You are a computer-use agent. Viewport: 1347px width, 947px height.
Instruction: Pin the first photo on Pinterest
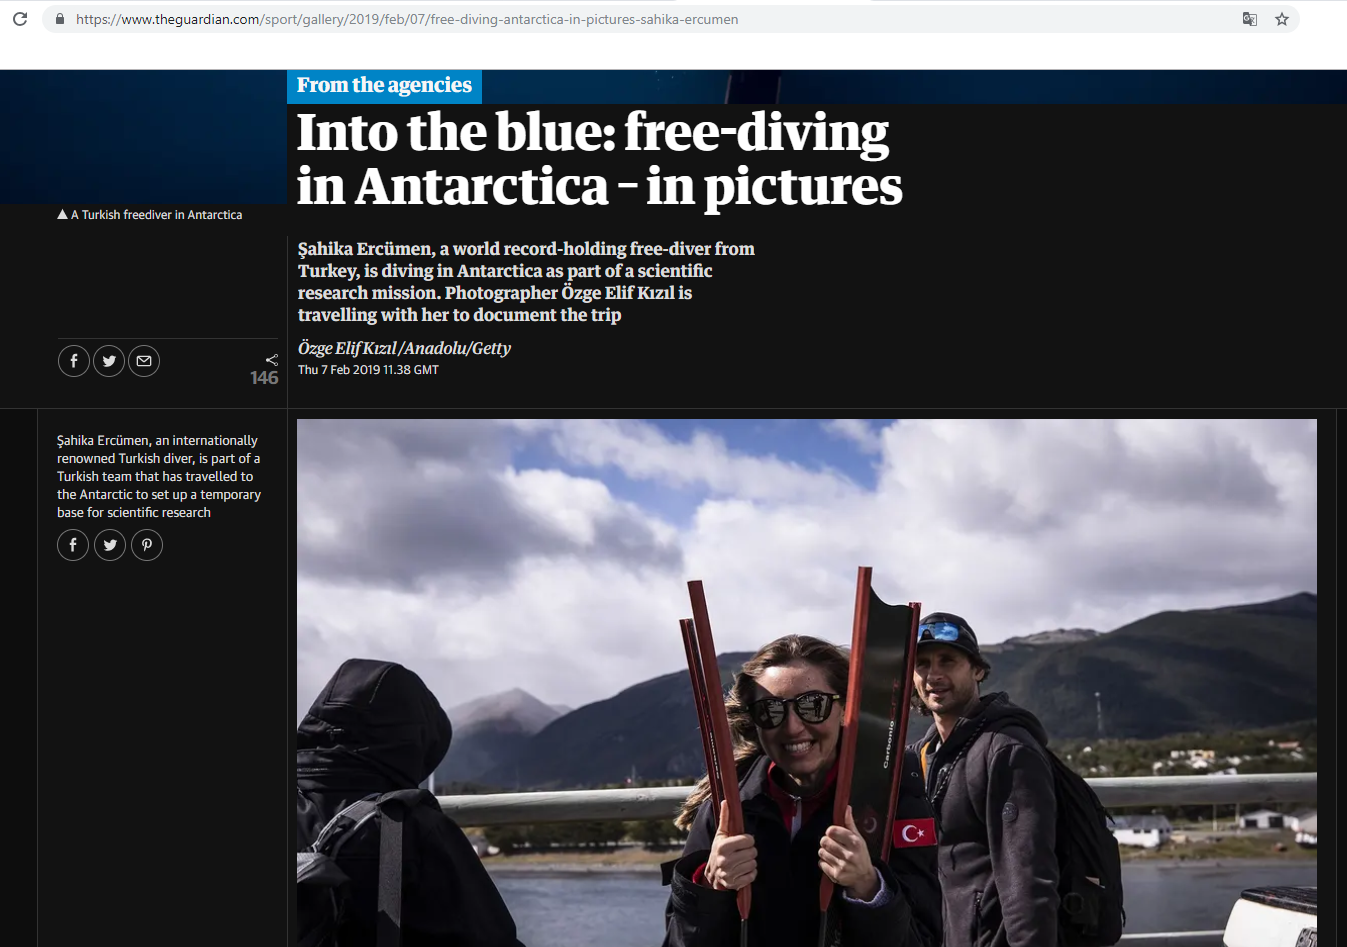(x=147, y=545)
